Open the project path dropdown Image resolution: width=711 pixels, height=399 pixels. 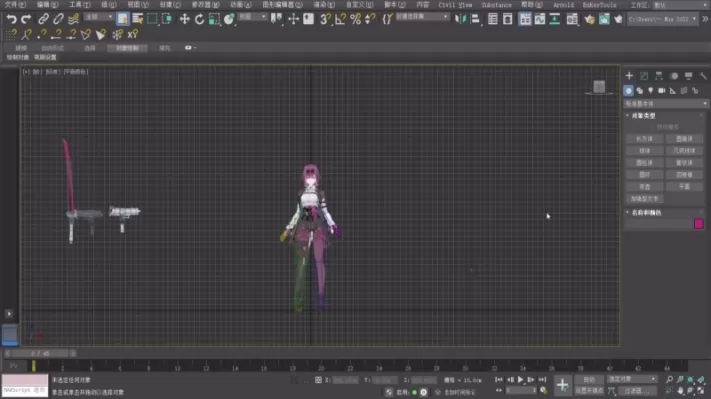point(662,19)
